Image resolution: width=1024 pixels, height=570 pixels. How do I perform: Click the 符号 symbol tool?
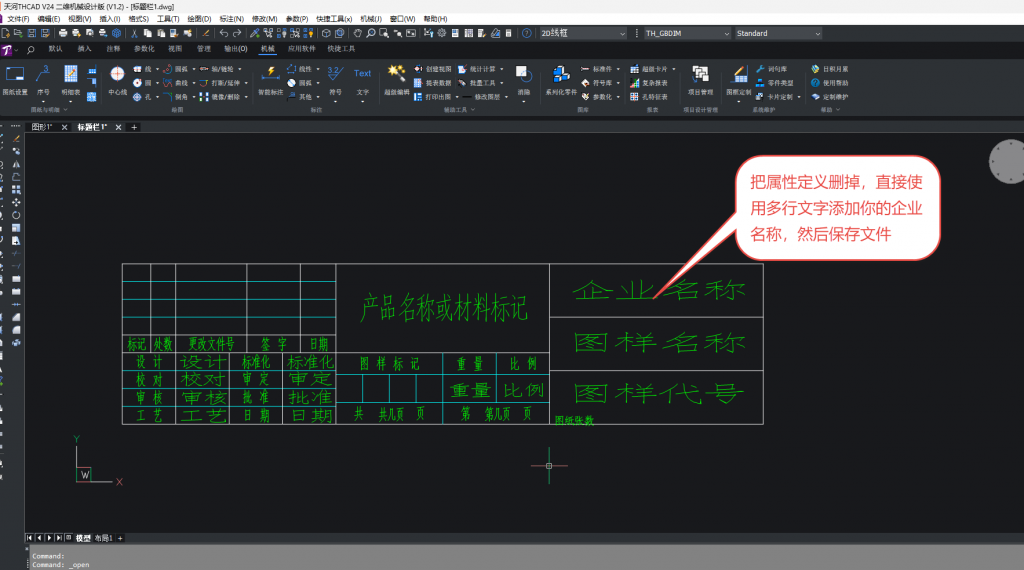click(x=335, y=81)
